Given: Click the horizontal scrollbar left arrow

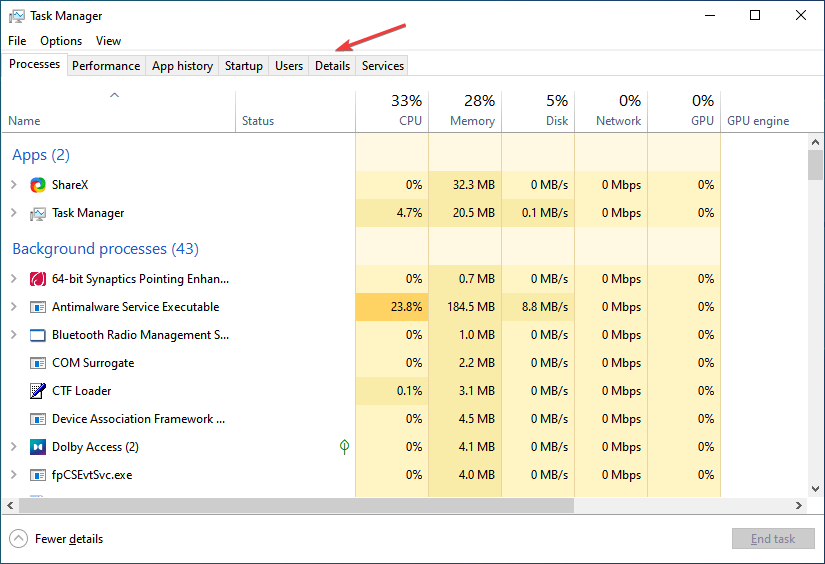Looking at the screenshot, I should (x=10, y=505).
